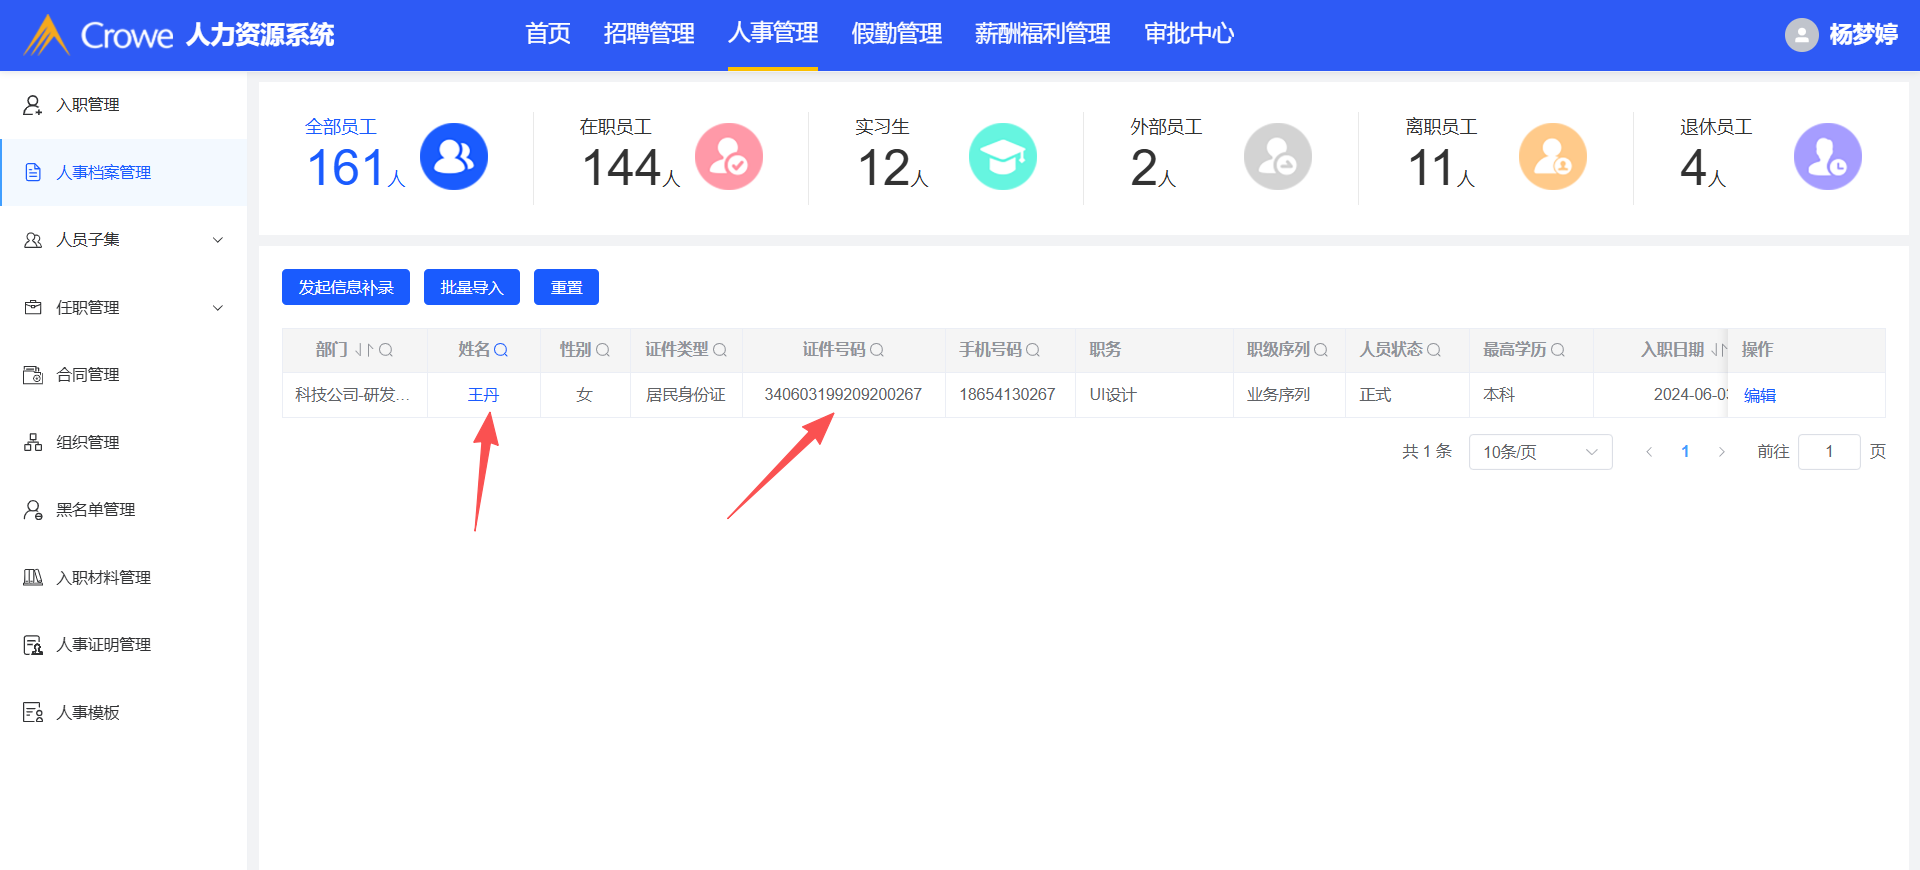Click the search icon beside 证件号码 header
This screenshot has width=1920, height=870.
tap(877, 350)
